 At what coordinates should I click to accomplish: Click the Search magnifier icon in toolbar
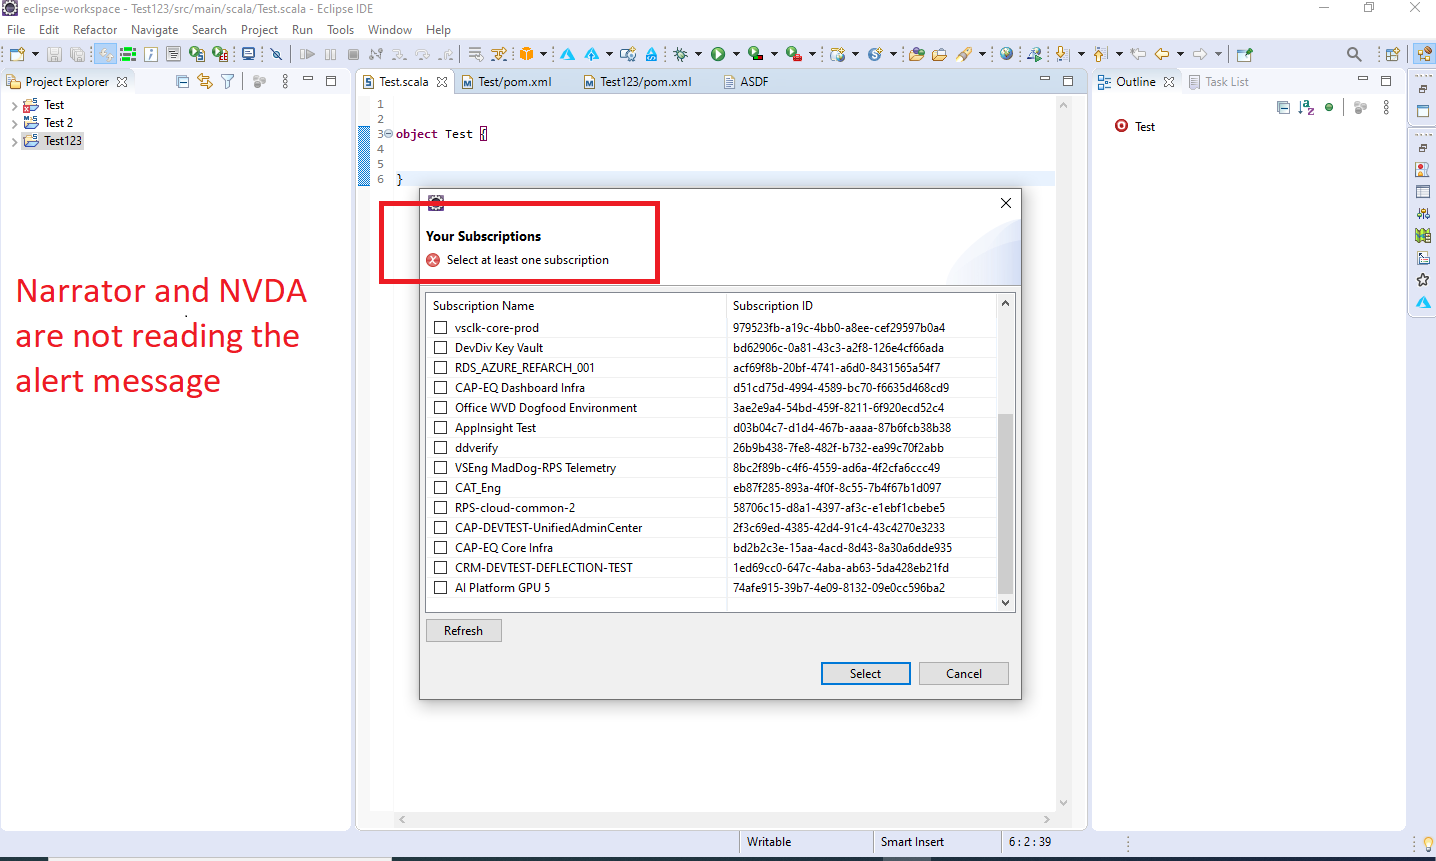[x=1355, y=54]
